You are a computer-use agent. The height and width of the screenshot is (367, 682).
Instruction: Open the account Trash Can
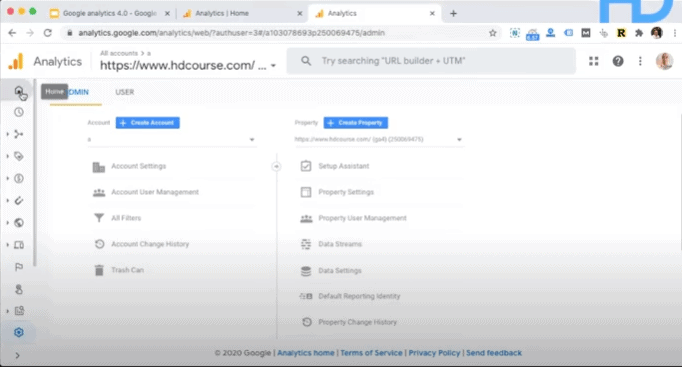click(x=127, y=270)
